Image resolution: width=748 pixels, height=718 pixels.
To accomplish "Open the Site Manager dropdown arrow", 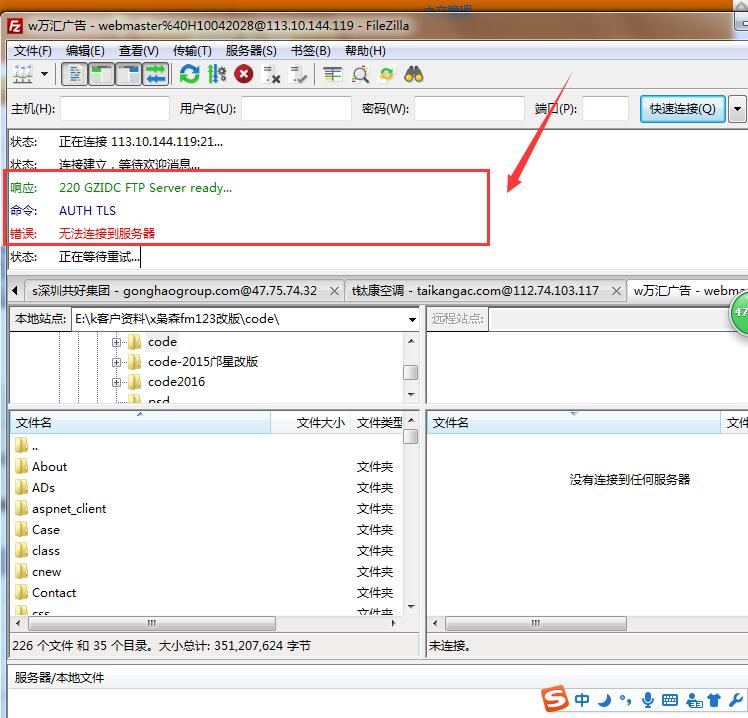I will click(x=44, y=74).
